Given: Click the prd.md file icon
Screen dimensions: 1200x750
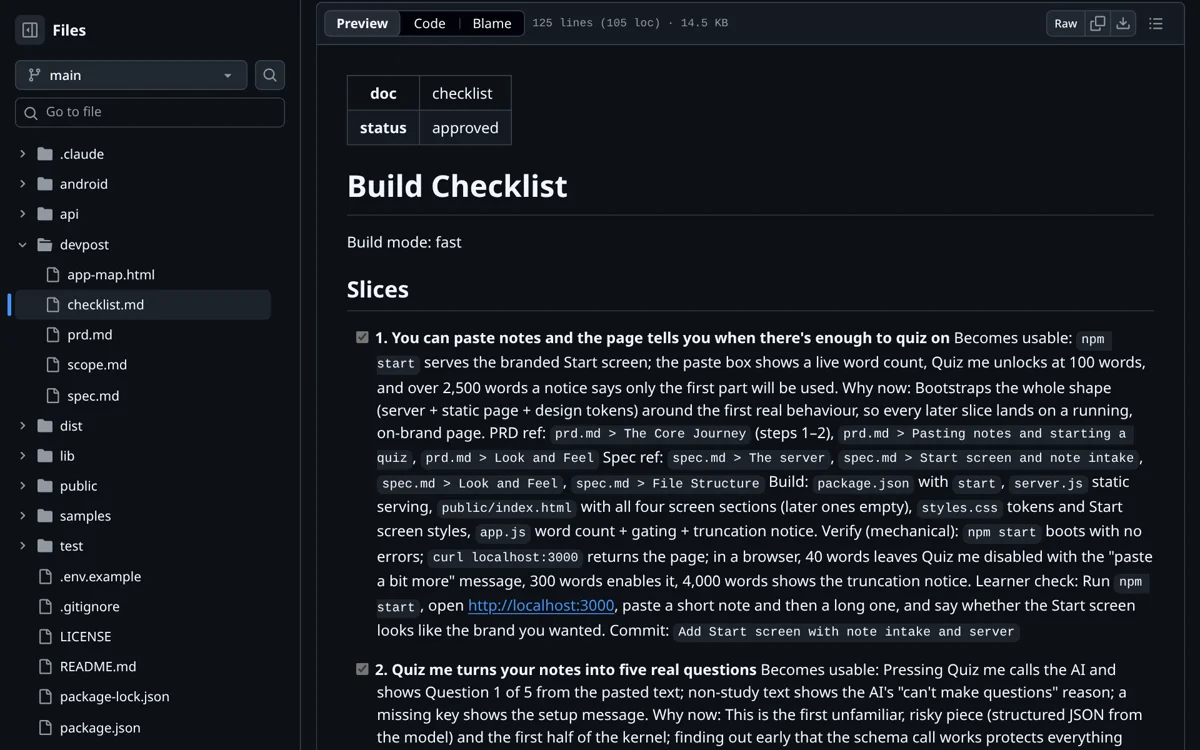Looking at the screenshot, I should click(53, 335).
